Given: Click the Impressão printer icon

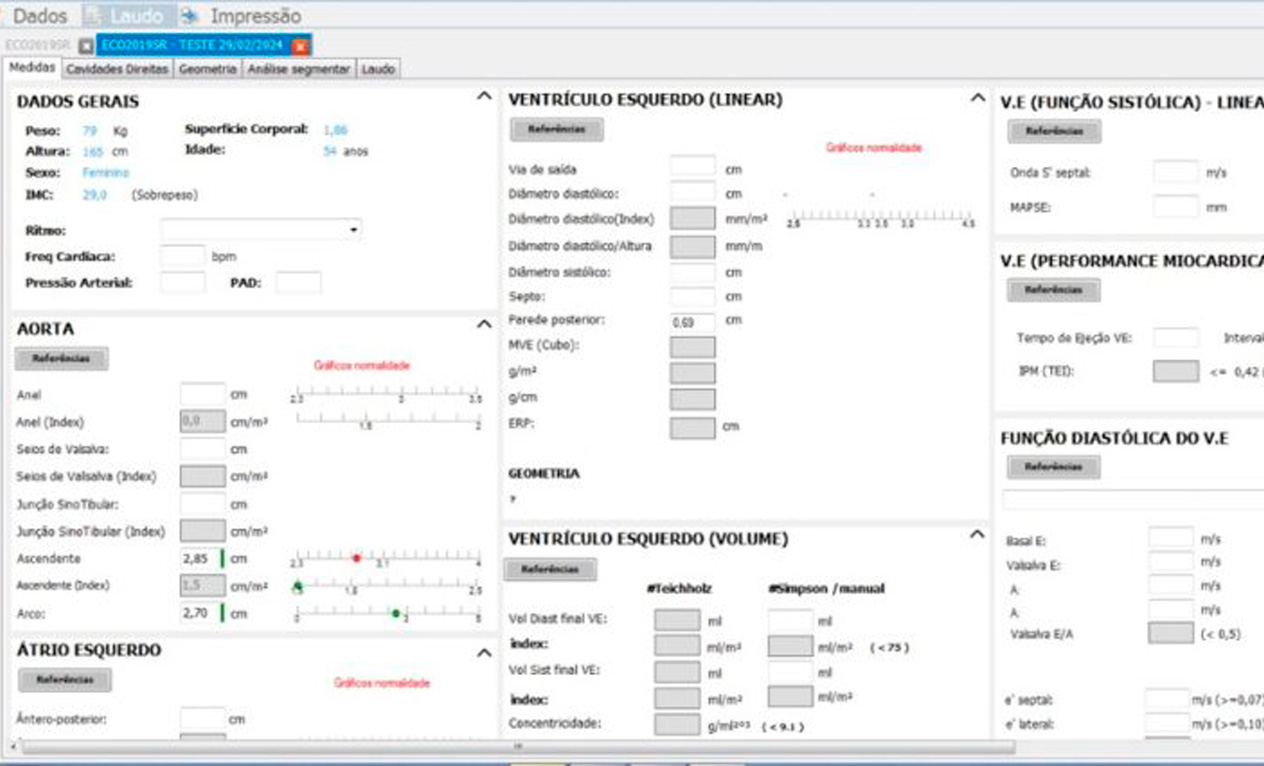Looking at the screenshot, I should (x=191, y=16).
